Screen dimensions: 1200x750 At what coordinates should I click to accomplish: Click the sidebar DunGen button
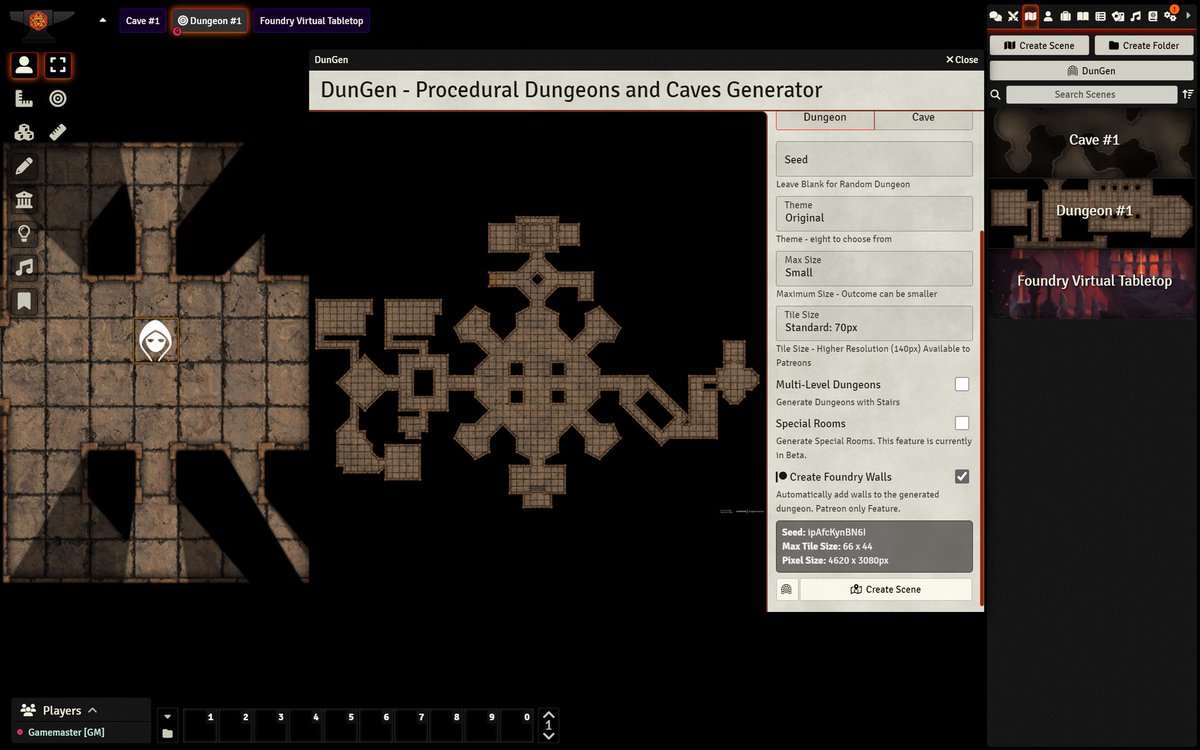click(x=1091, y=71)
